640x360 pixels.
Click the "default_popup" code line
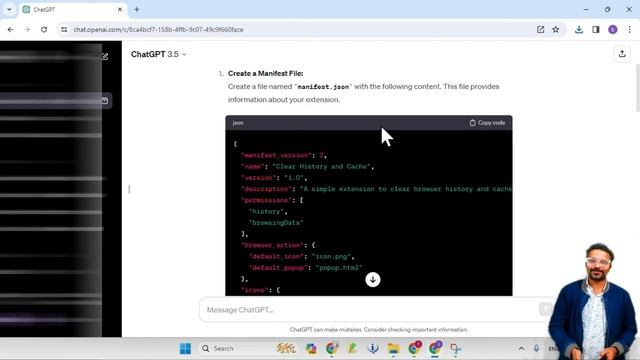(x=305, y=268)
